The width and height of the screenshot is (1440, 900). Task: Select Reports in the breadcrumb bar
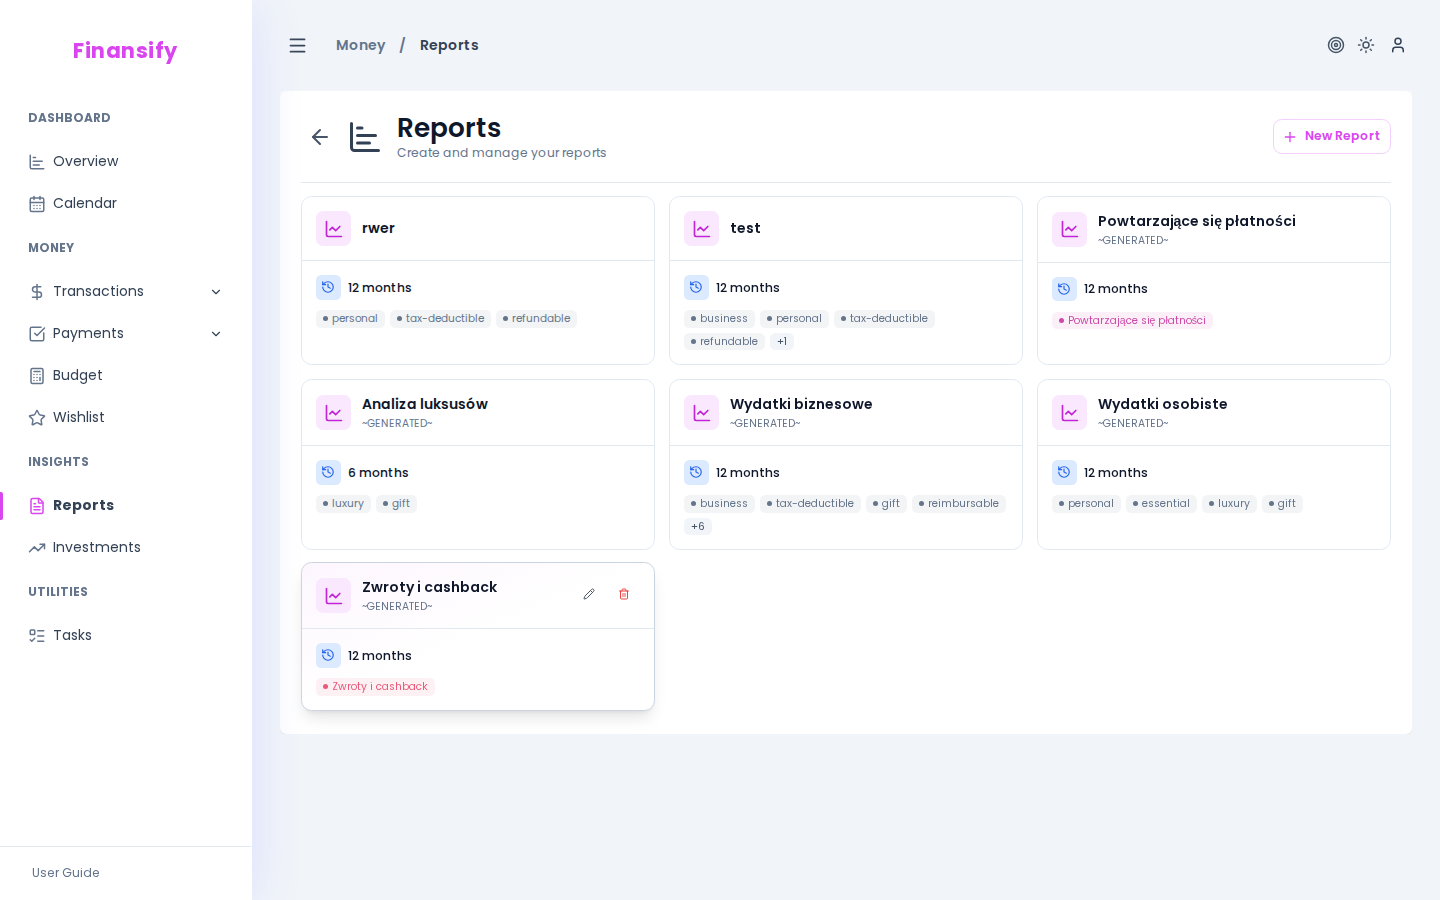tap(449, 45)
